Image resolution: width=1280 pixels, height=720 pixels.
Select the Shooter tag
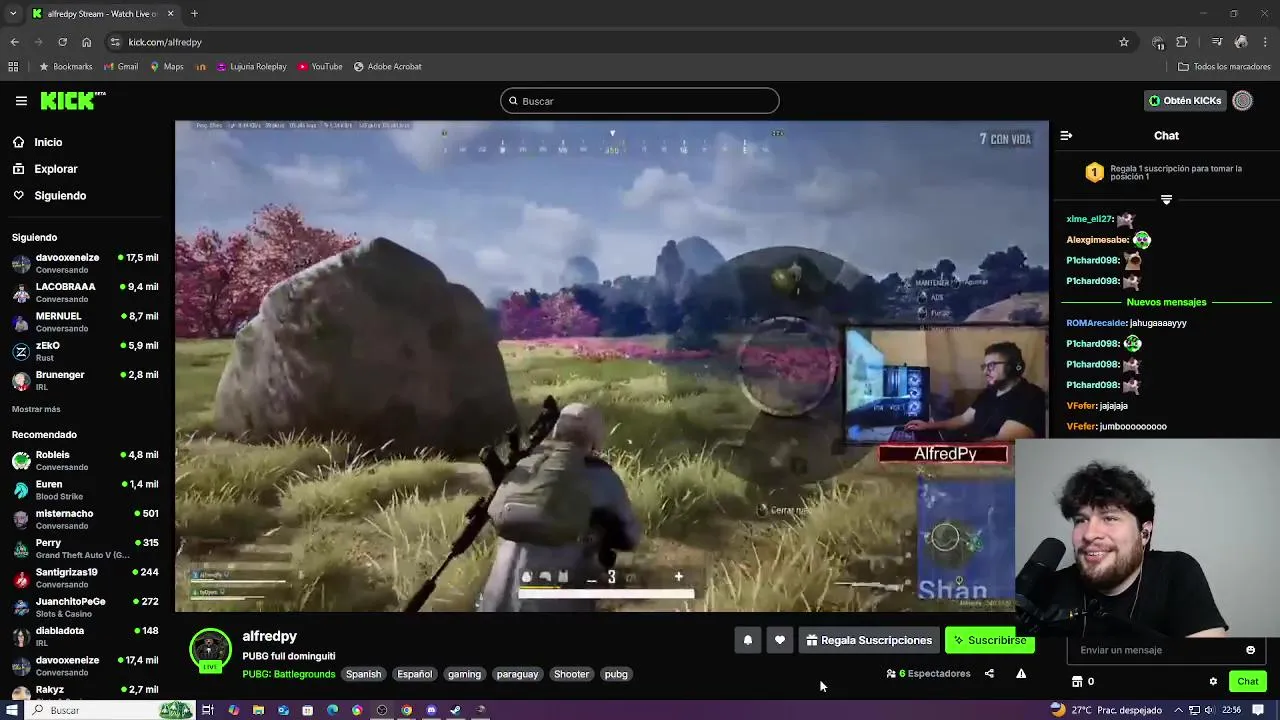click(572, 674)
